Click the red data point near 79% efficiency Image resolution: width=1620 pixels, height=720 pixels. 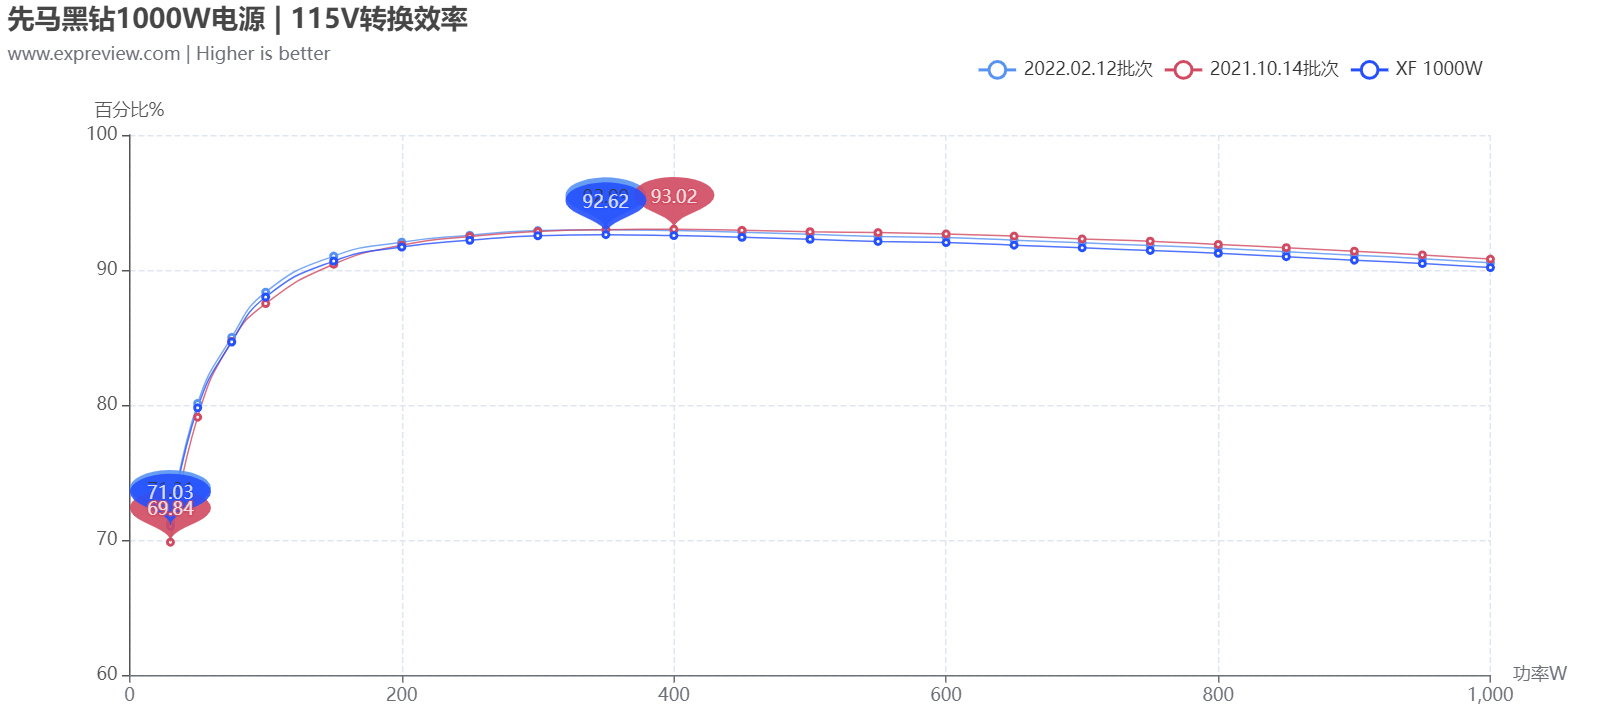197,417
